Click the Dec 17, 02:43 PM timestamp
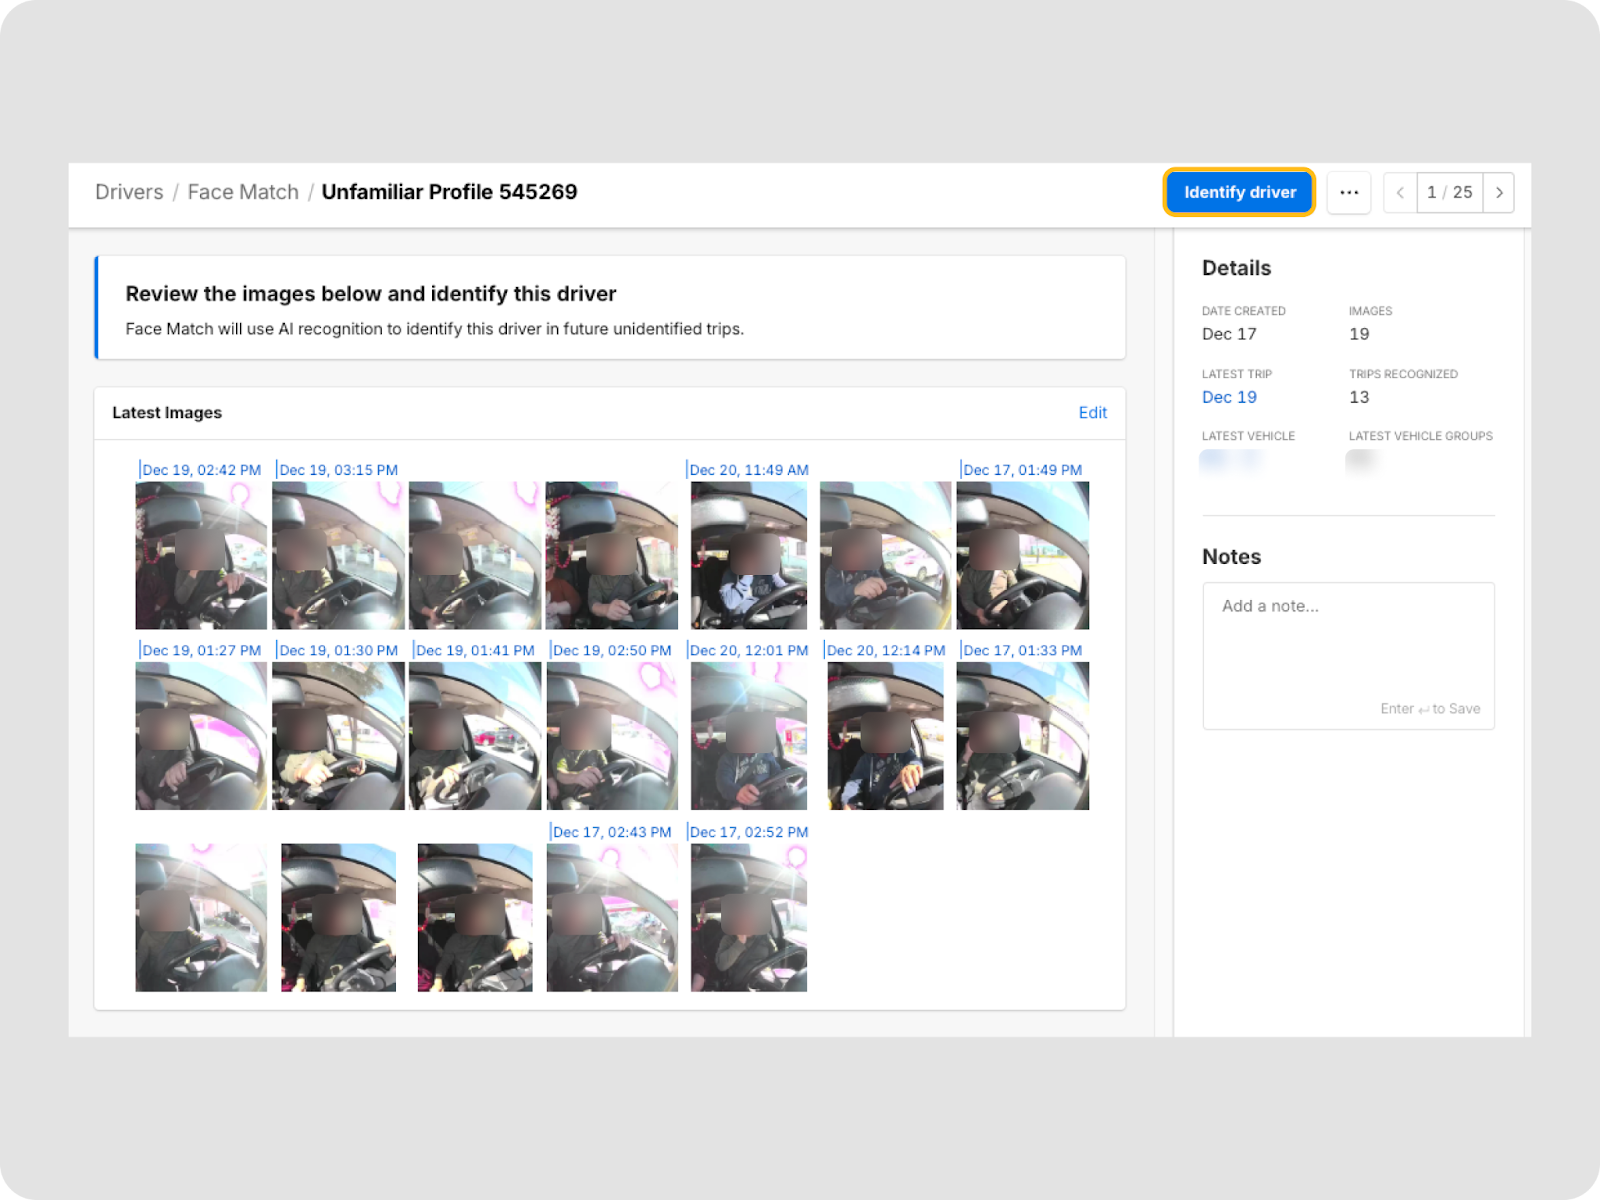1600x1200 pixels. click(612, 832)
